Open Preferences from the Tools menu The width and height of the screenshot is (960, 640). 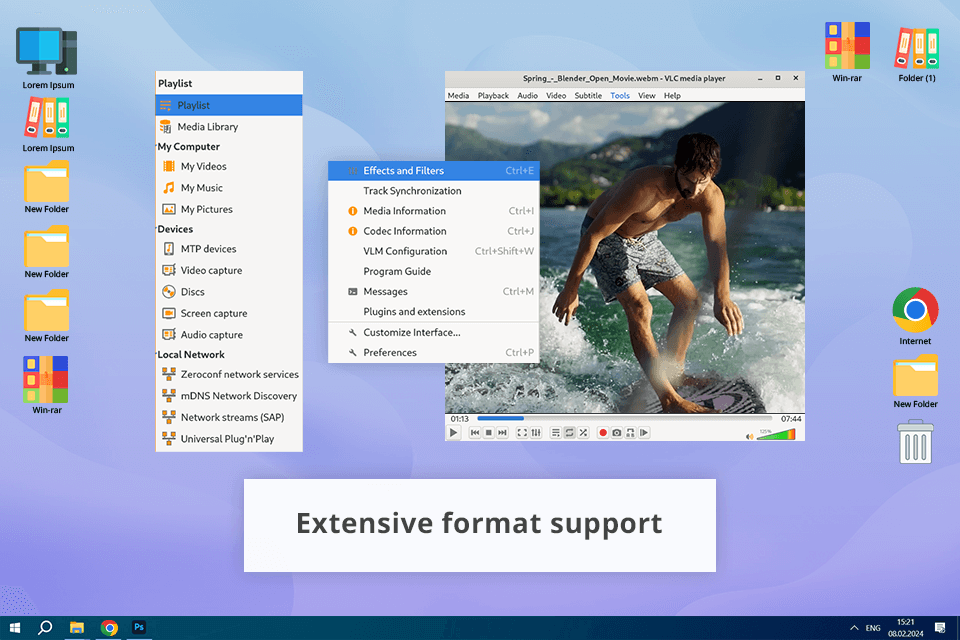[390, 353]
